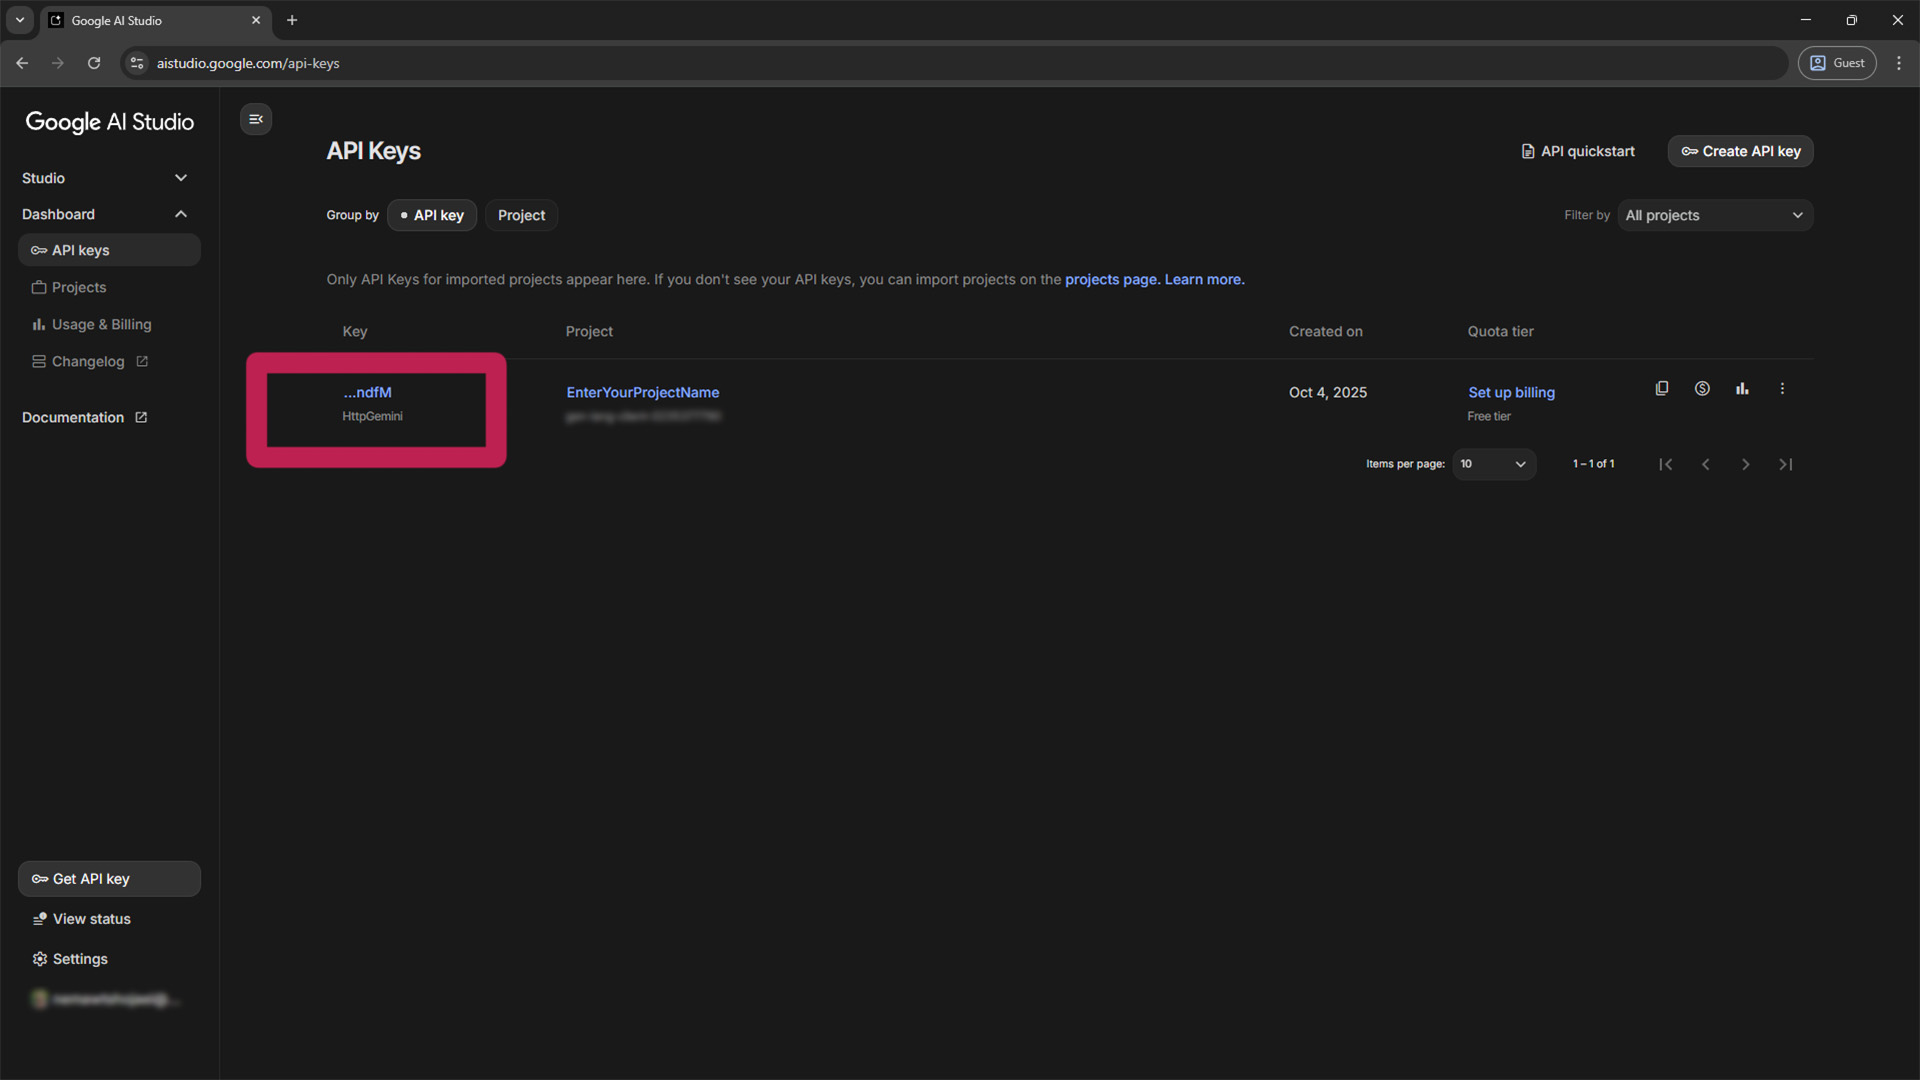Click the browser forward arrow
This screenshot has width=1920, height=1080.
point(58,63)
